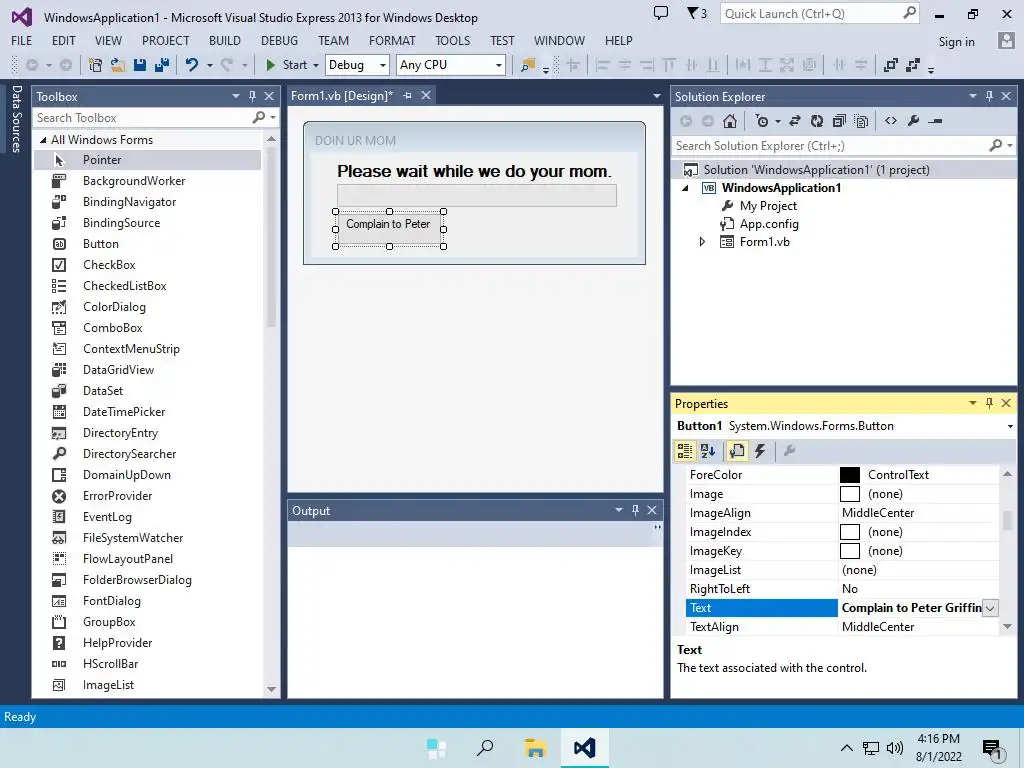
Task: Switch to Events lightning bolt in Properties panel
Action: [760, 451]
